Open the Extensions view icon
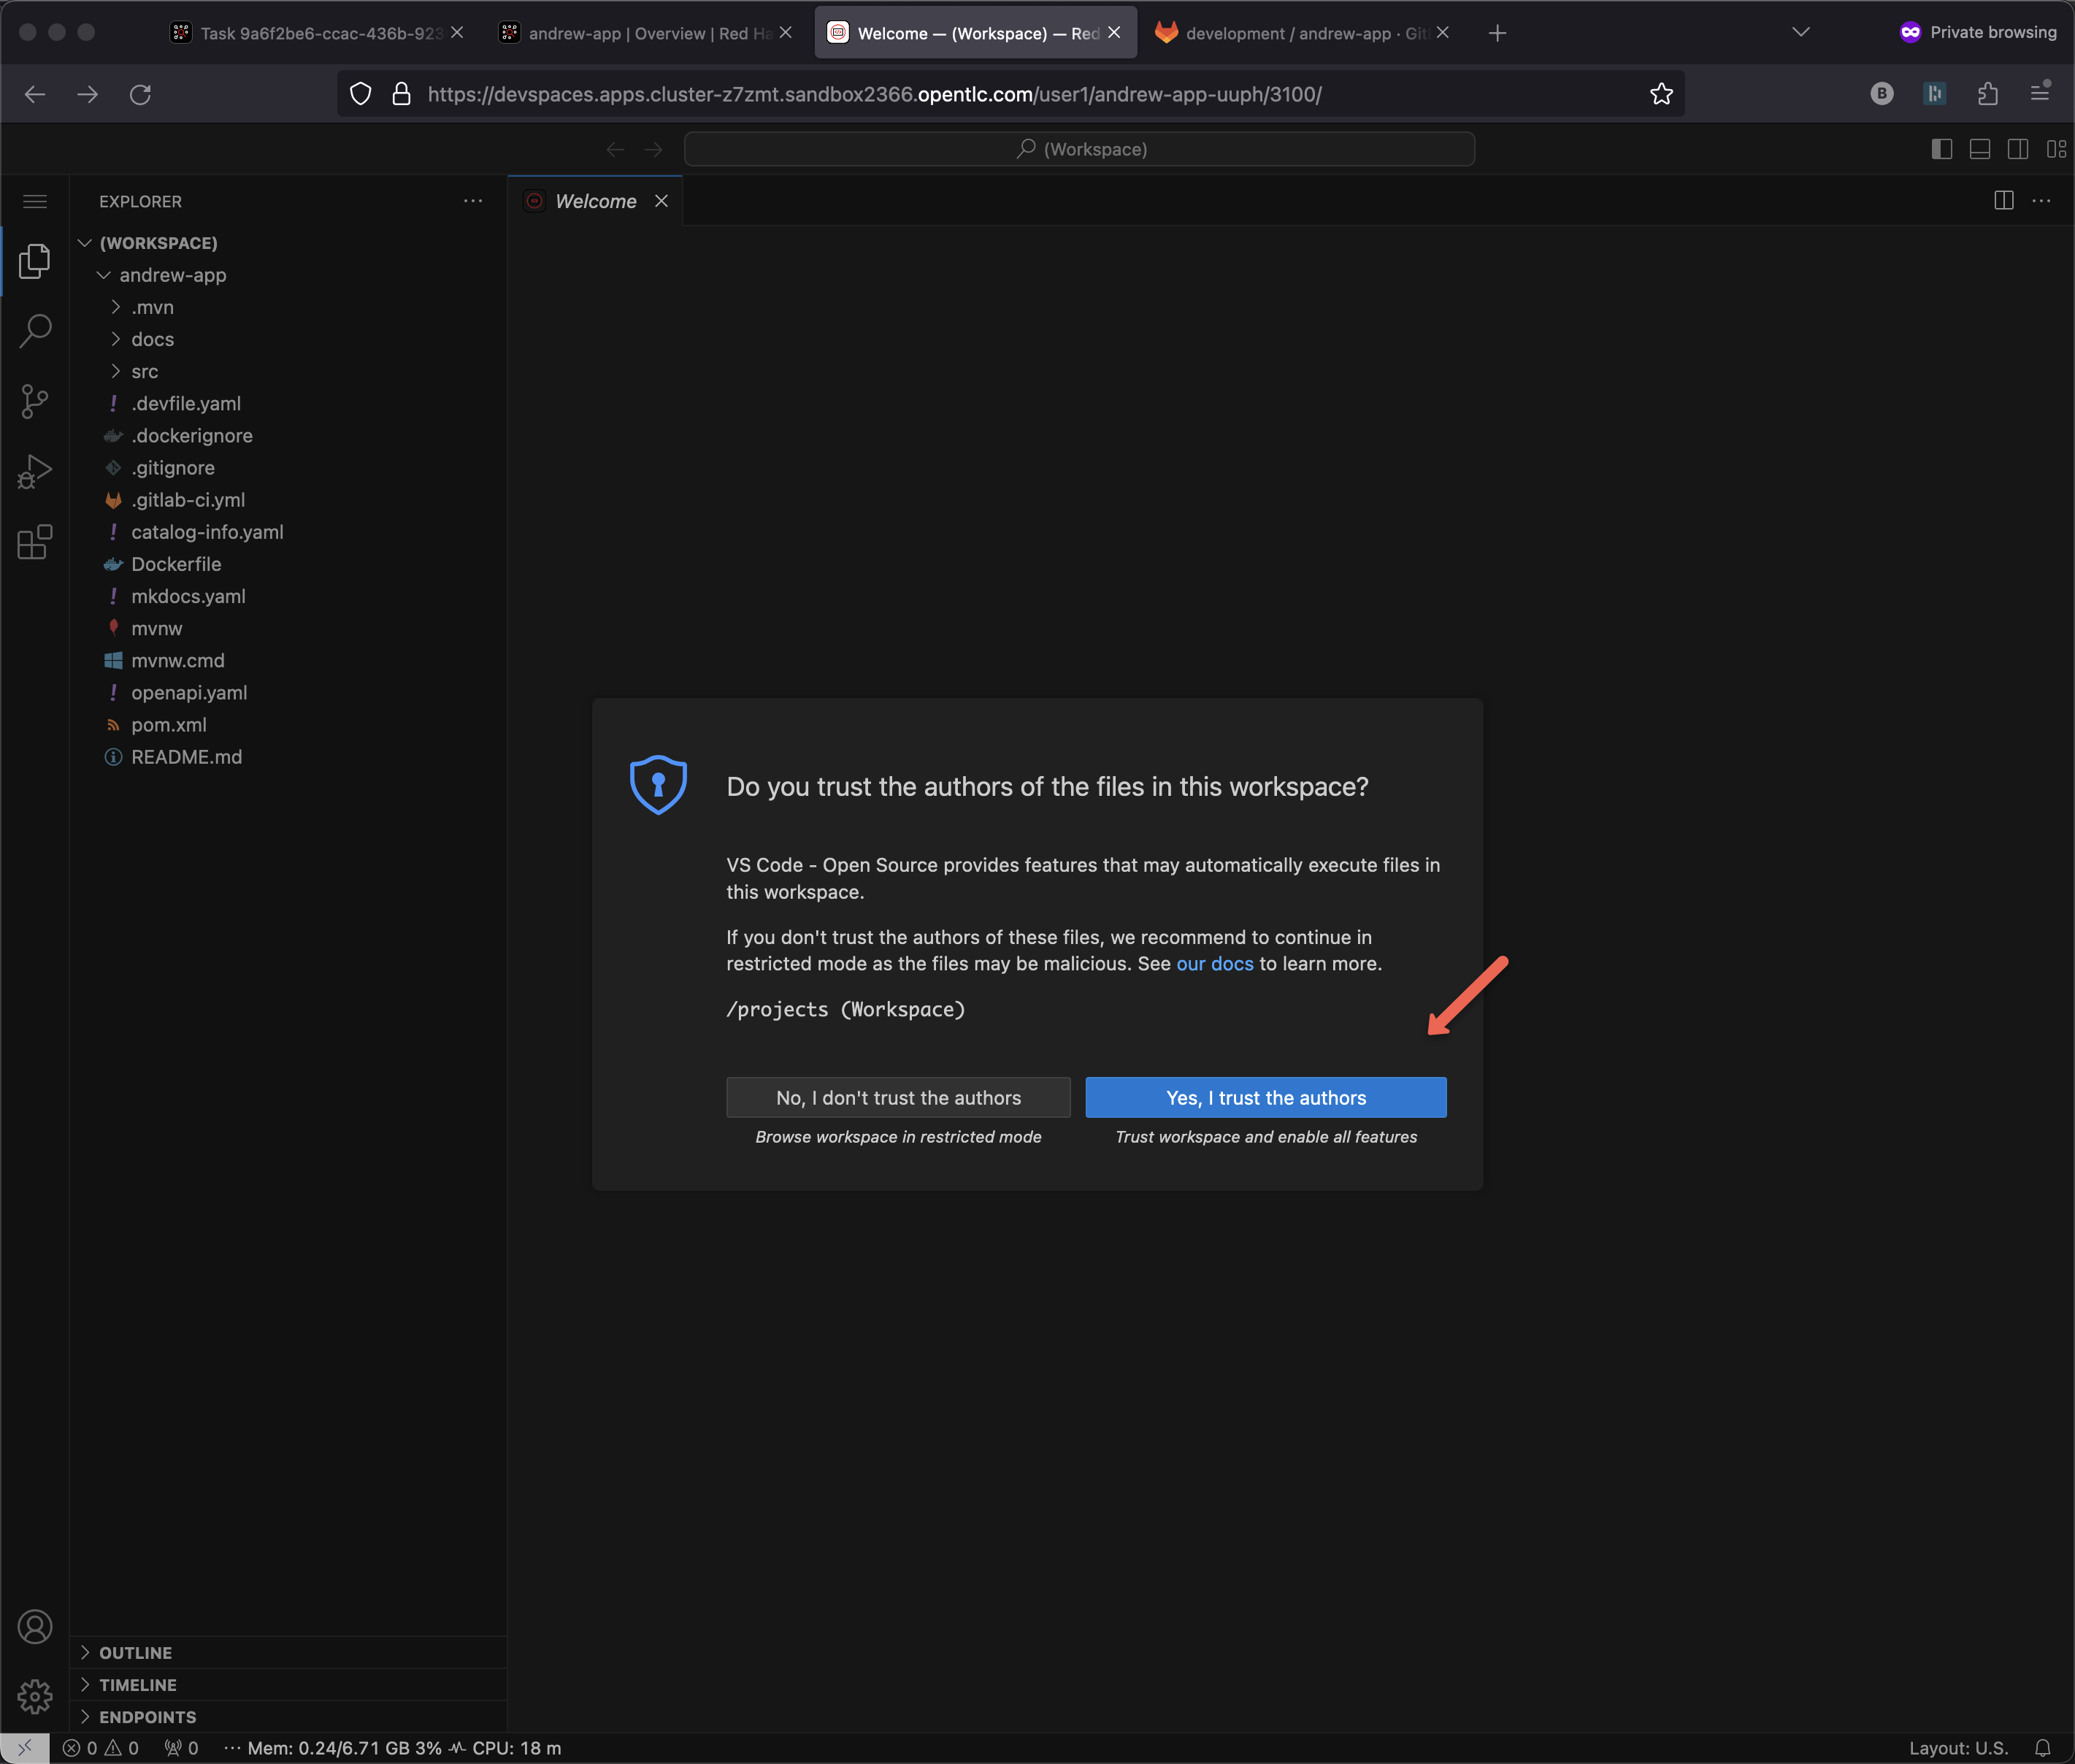Viewport: 2075px width, 1764px height. 35,542
